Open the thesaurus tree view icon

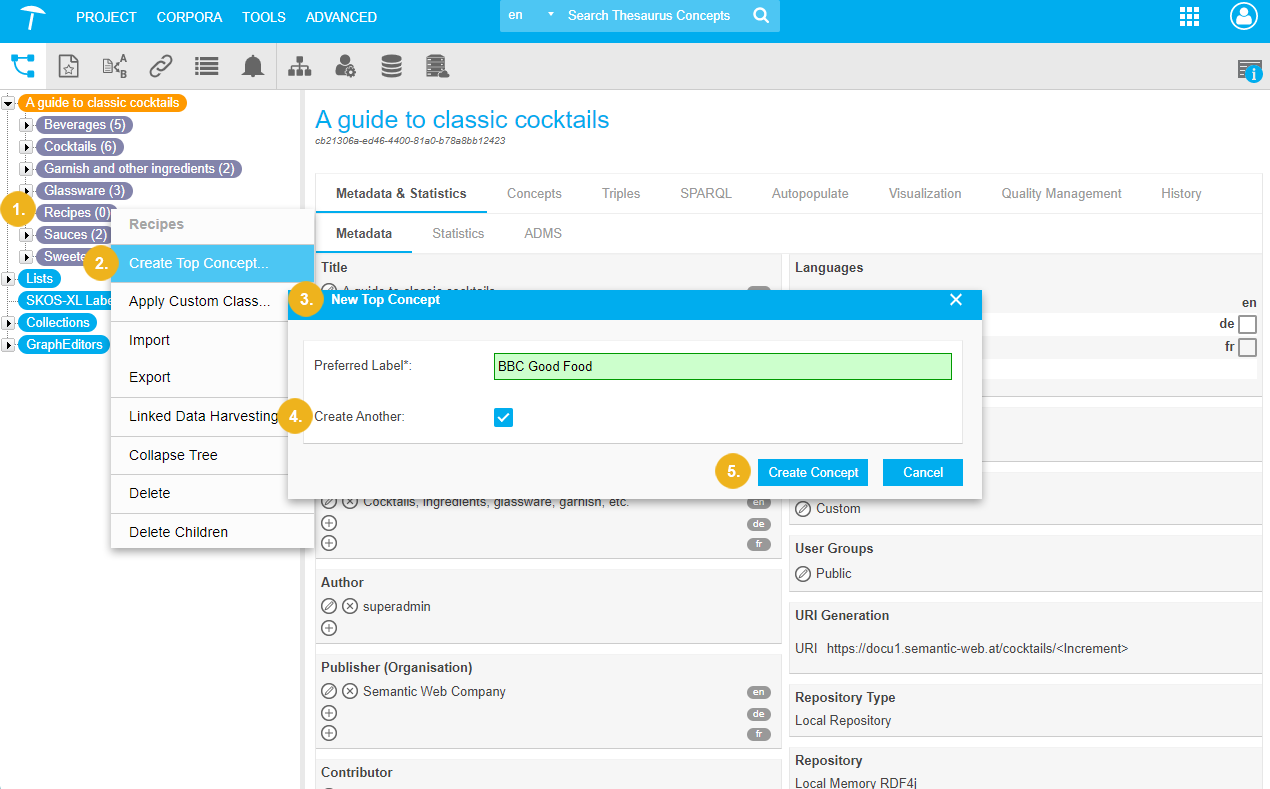22,66
